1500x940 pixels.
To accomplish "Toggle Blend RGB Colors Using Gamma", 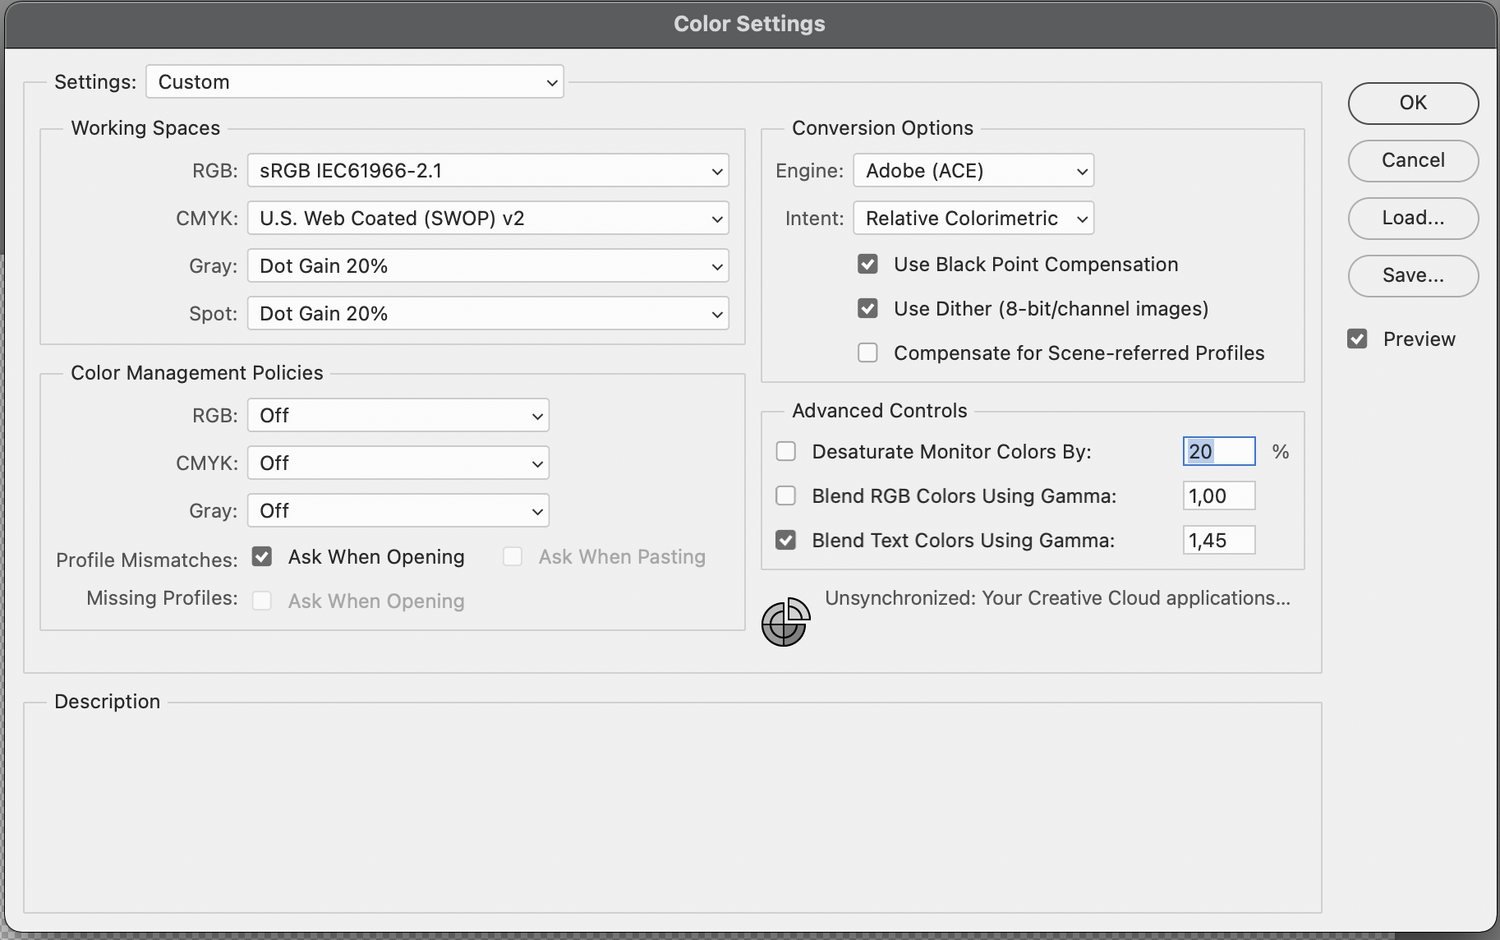I will pyautogui.click(x=786, y=496).
